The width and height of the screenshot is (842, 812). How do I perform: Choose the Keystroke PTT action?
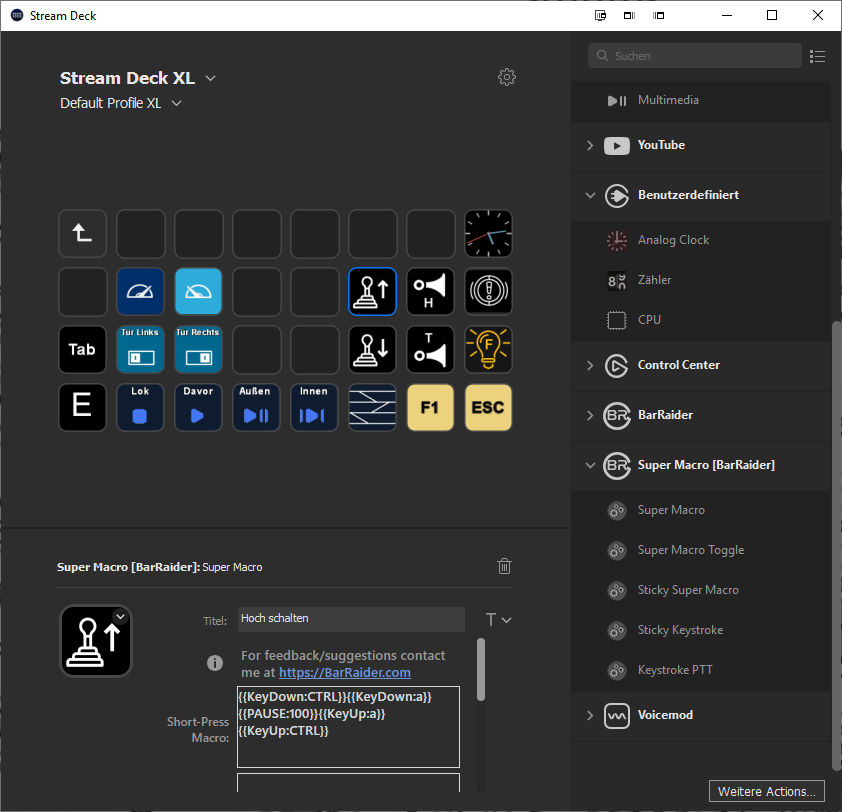click(x=701, y=670)
